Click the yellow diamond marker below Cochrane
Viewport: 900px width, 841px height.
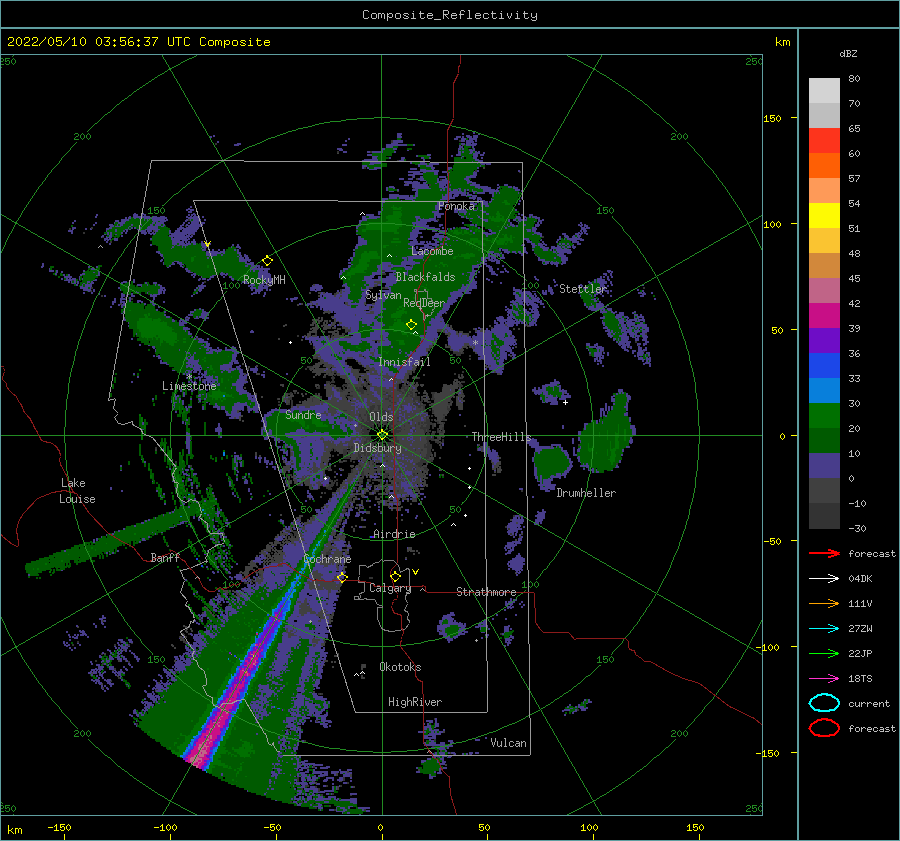(x=342, y=577)
